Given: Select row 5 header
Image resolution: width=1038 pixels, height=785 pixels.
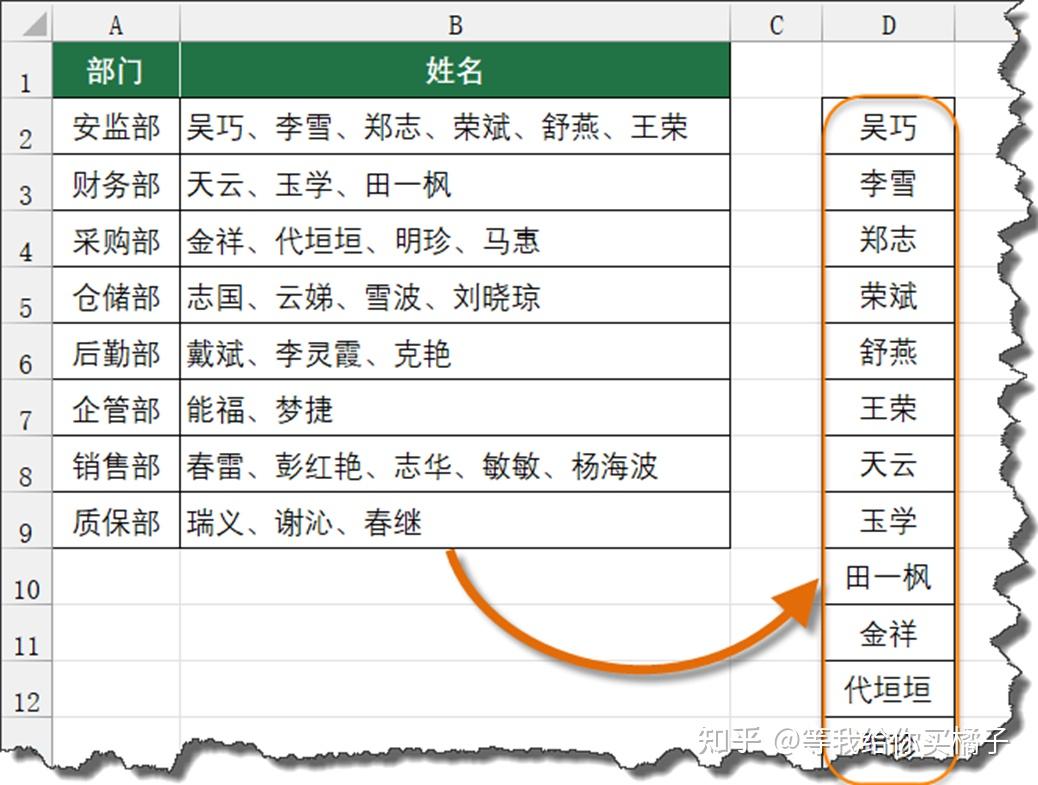Looking at the screenshot, I should coord(26,295).
